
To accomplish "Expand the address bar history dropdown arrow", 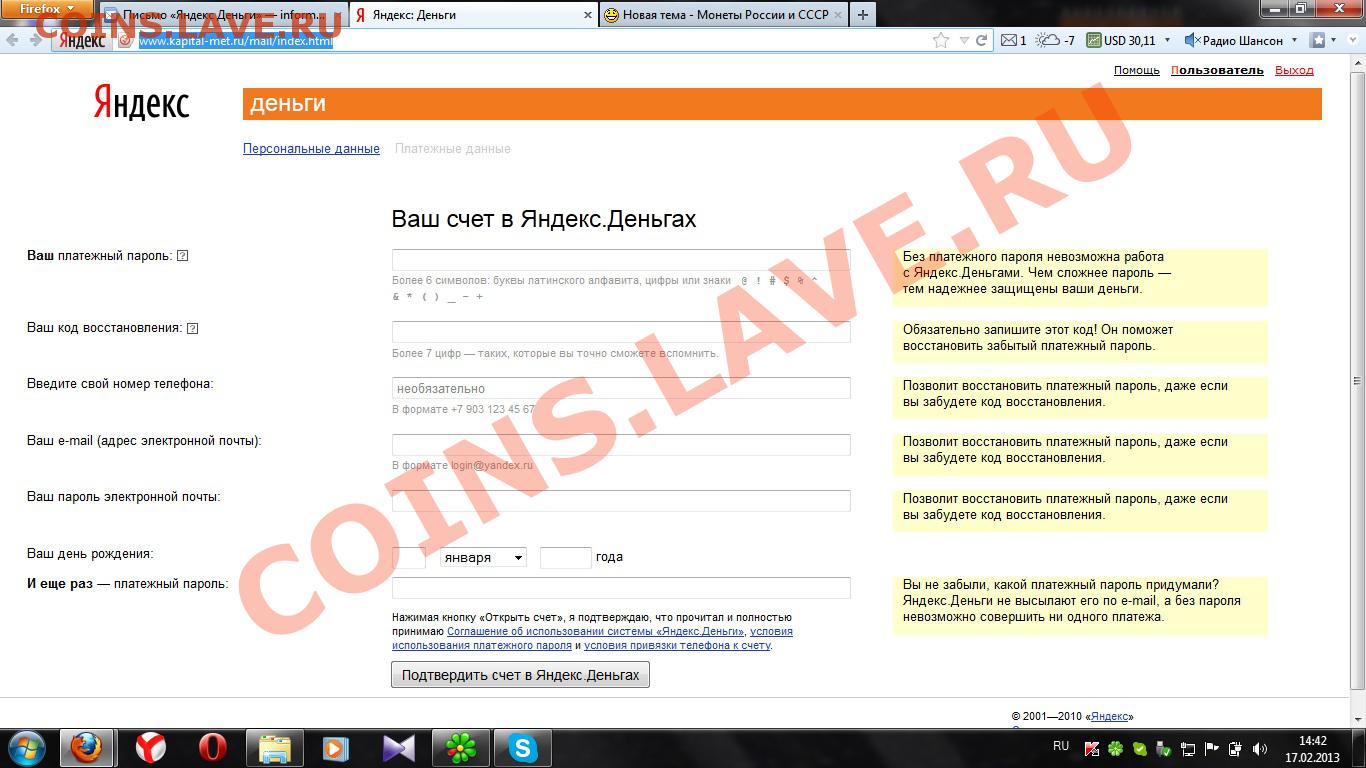I will tap(964, 41).
